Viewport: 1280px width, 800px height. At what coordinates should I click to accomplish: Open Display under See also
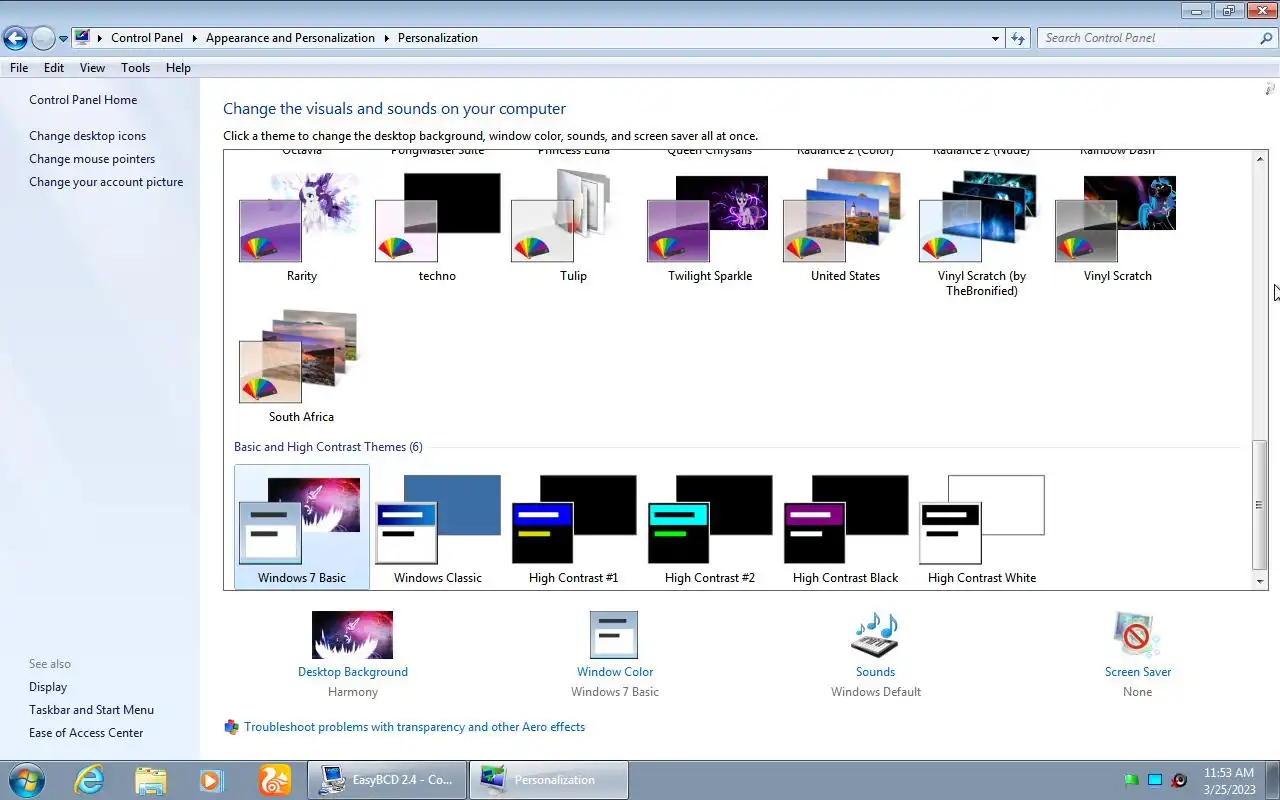tap(48, 687)
